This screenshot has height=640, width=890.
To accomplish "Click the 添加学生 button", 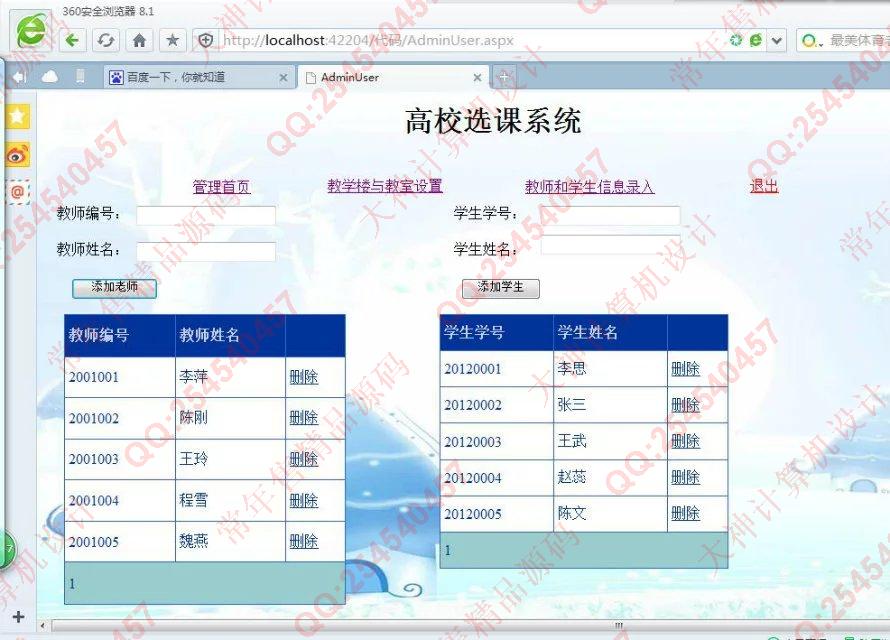I will 501,288.
